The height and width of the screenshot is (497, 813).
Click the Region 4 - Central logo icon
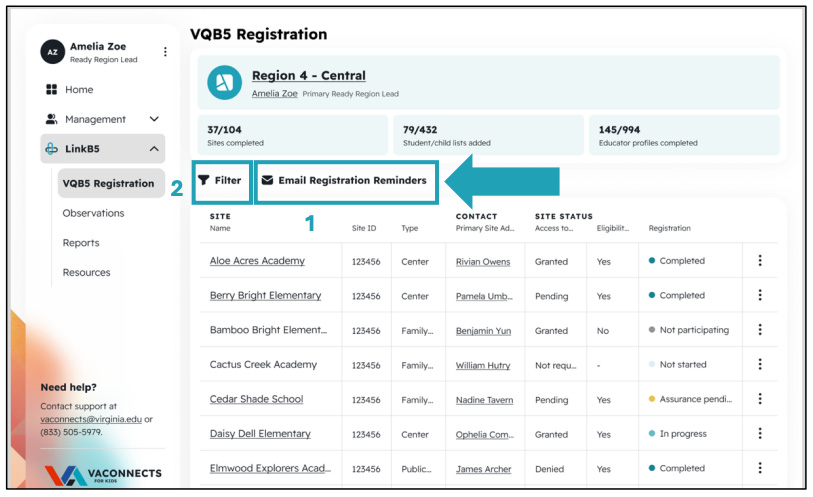pyautogui.click(x=225, y=82)
